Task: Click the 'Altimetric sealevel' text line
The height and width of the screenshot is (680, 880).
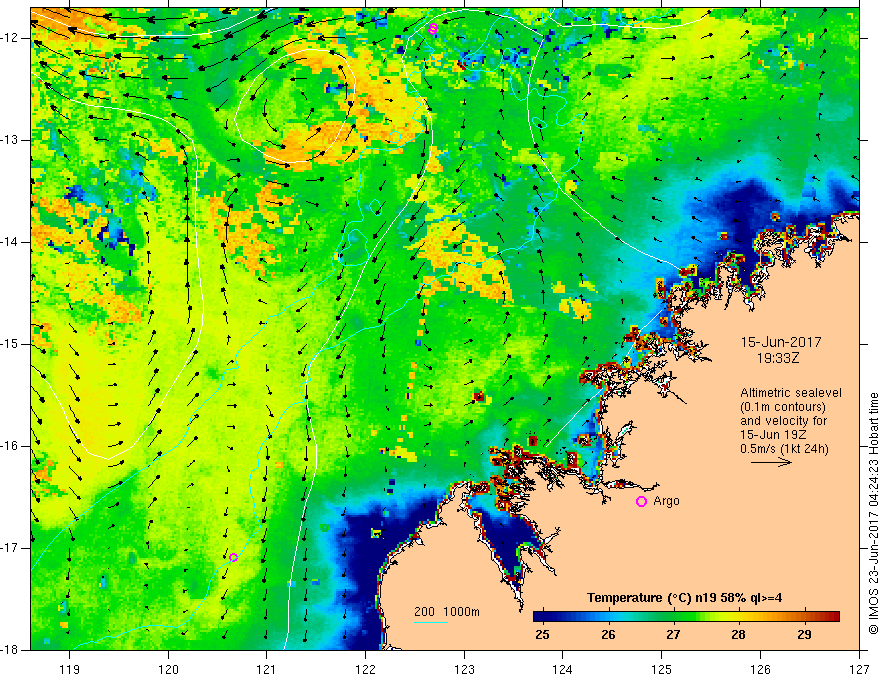Action: tap(791, 393)
